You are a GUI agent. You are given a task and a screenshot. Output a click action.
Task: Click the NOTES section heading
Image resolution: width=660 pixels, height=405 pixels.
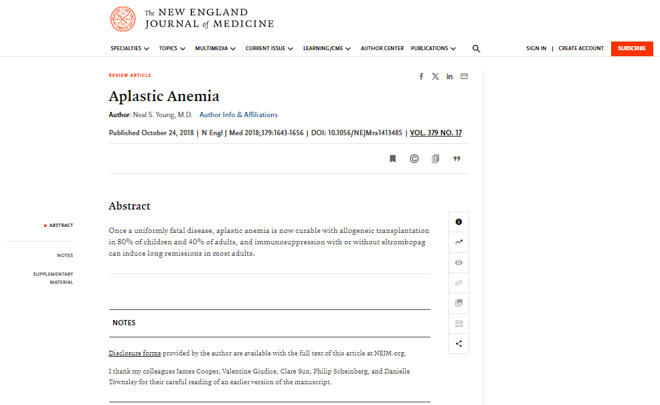coord(124,323)
